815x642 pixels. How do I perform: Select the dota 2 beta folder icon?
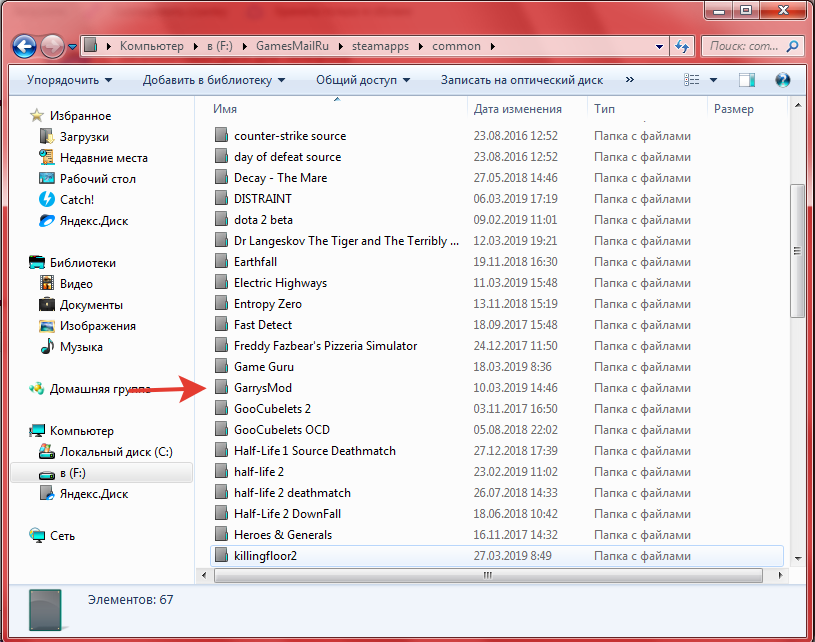(221, 219)
